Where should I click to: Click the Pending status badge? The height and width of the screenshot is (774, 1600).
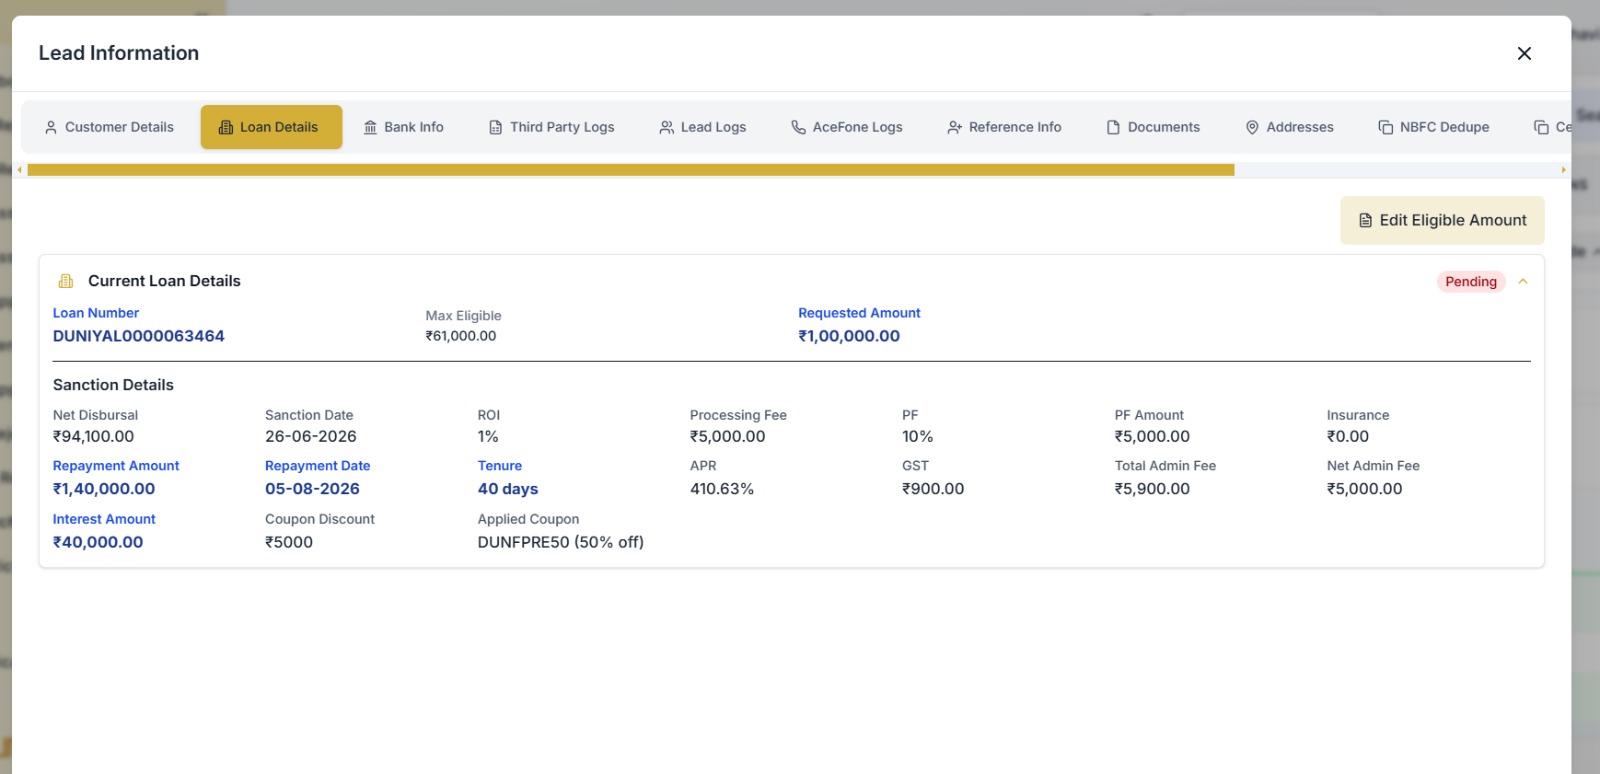click(x=1471, y=281)
